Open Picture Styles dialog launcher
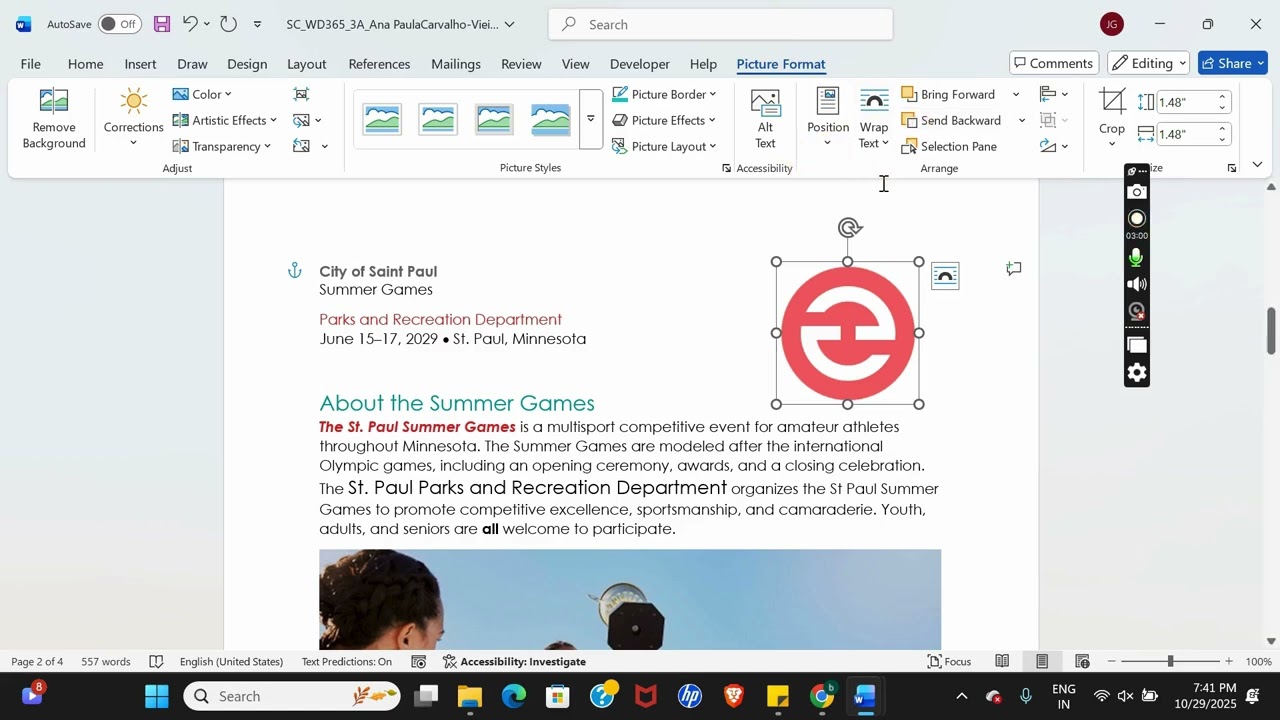1280x720 pixels. pos(726,168)
